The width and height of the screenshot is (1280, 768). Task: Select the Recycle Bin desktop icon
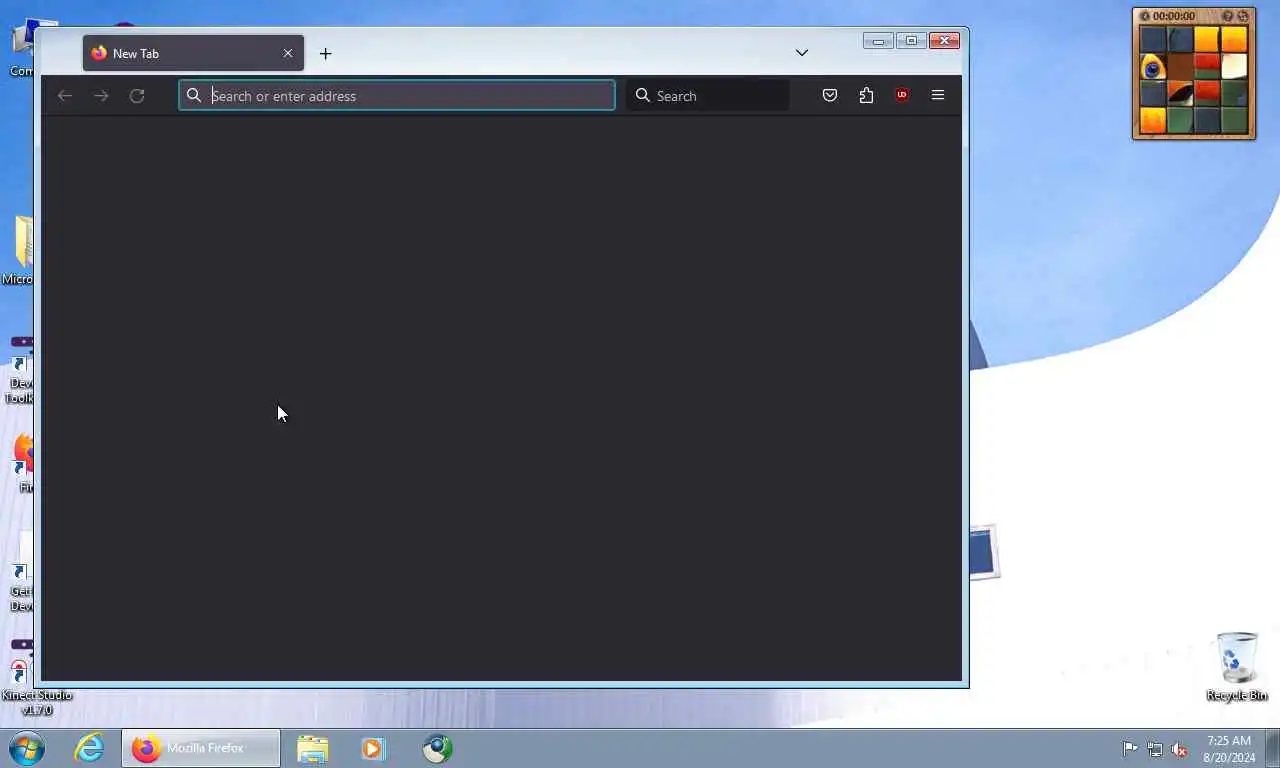pos(1237,666)
